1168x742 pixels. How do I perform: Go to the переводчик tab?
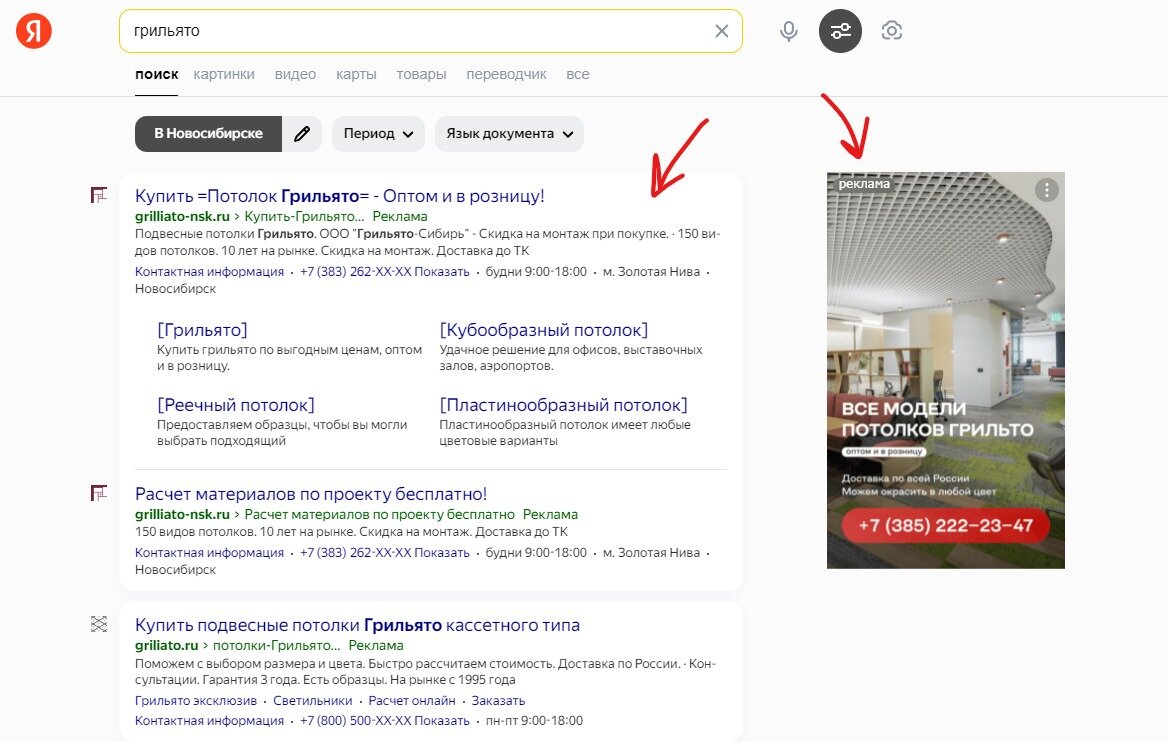click(x=507, y=74)
